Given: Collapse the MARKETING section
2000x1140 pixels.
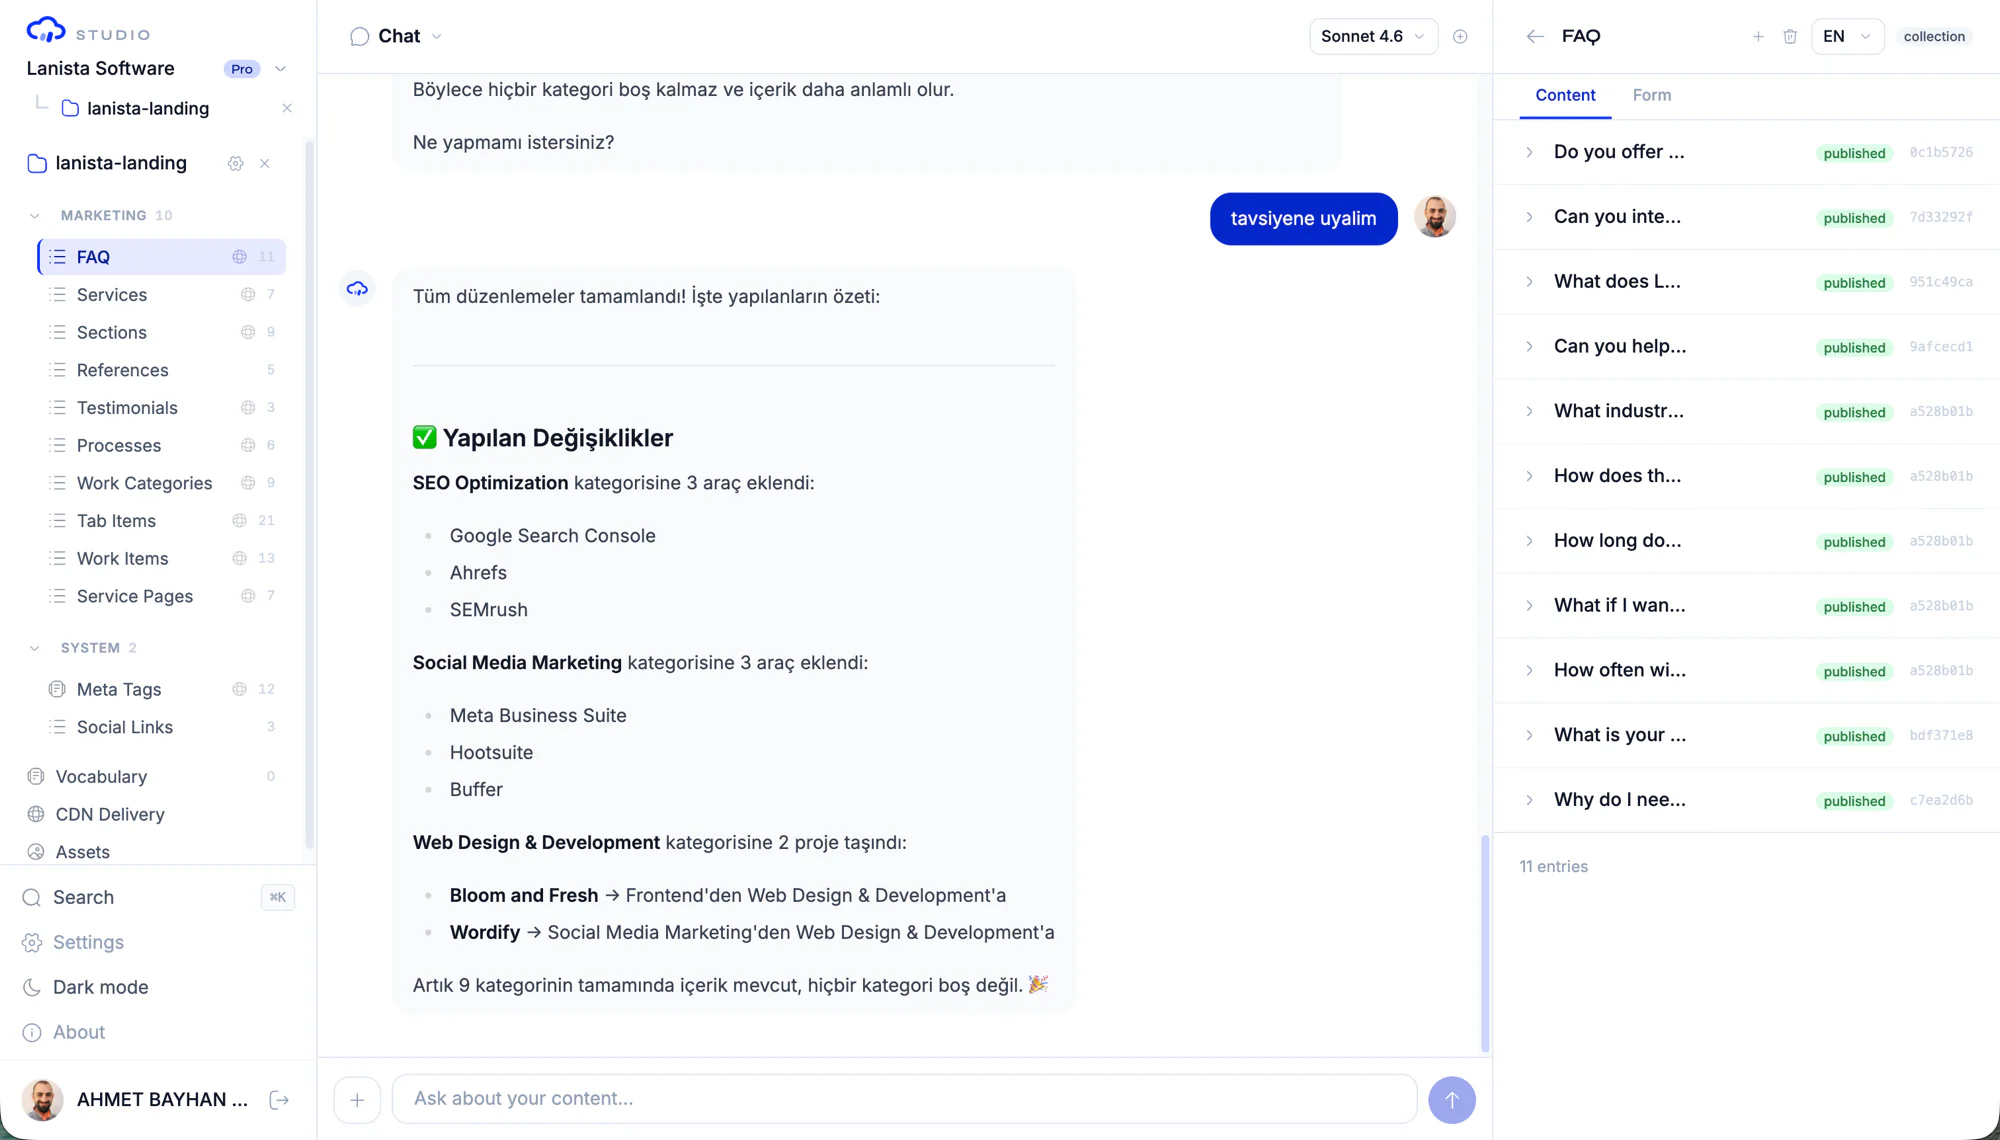Looking at the screenshot, I should 35,216.
